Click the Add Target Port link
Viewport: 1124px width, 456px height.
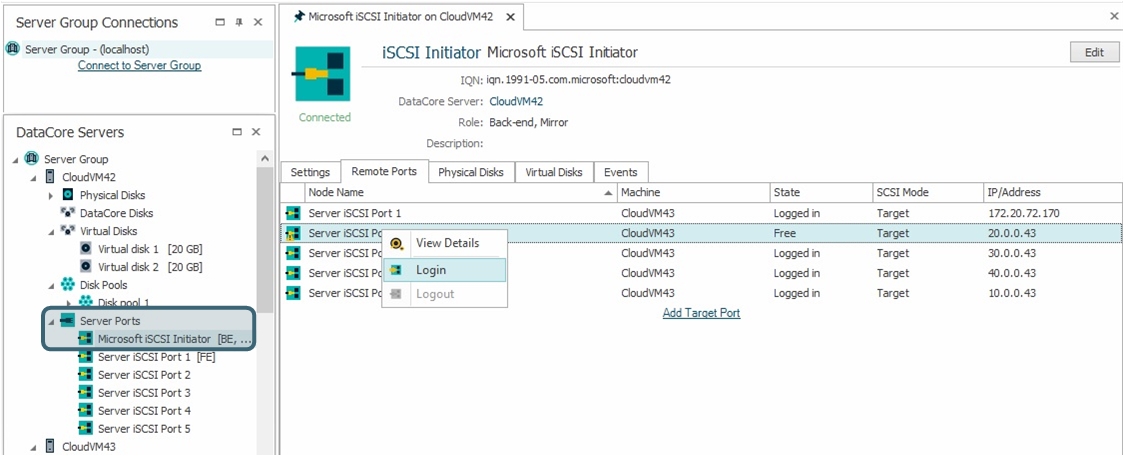pyautogui.click(x=701, y=313)
